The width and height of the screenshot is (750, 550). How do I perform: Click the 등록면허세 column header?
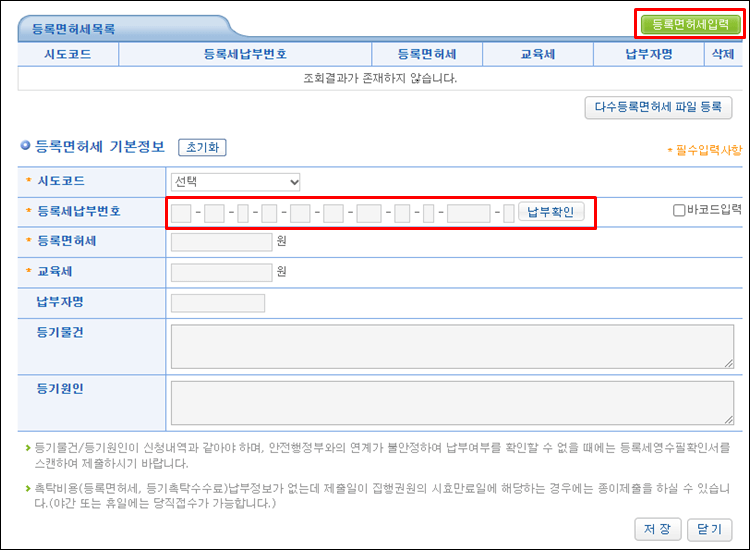point(427,54)
